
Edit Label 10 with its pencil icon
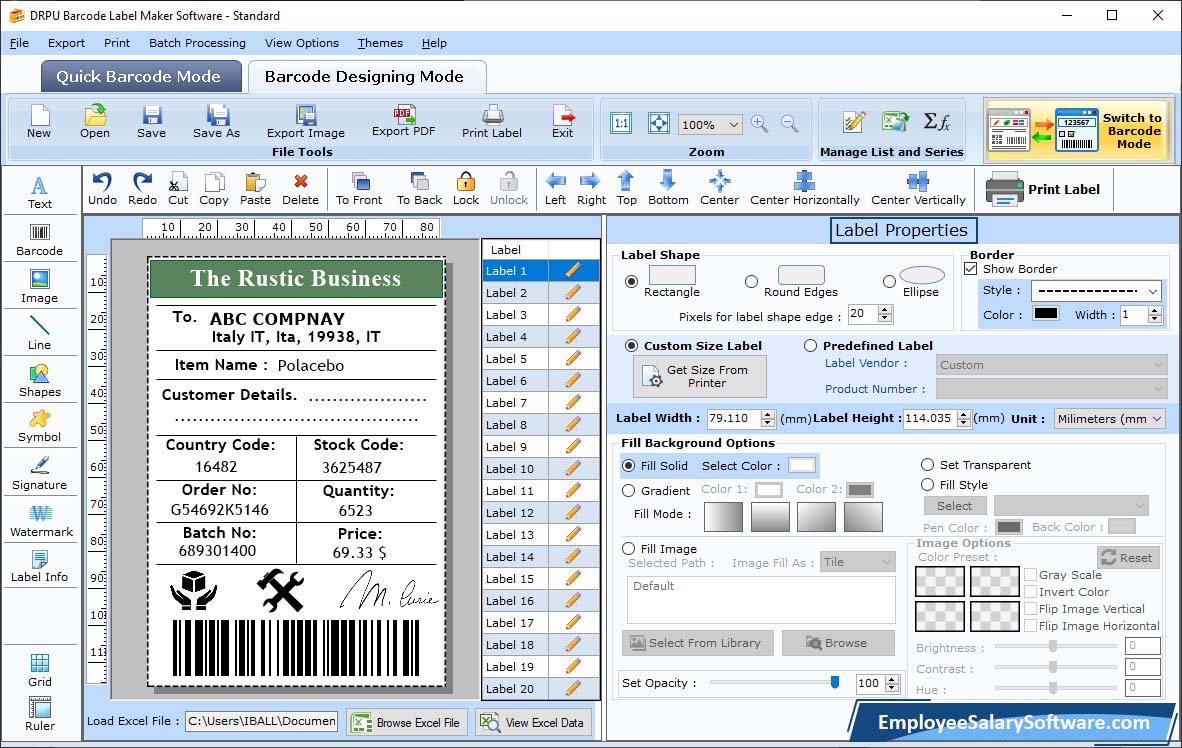[573, 468]
